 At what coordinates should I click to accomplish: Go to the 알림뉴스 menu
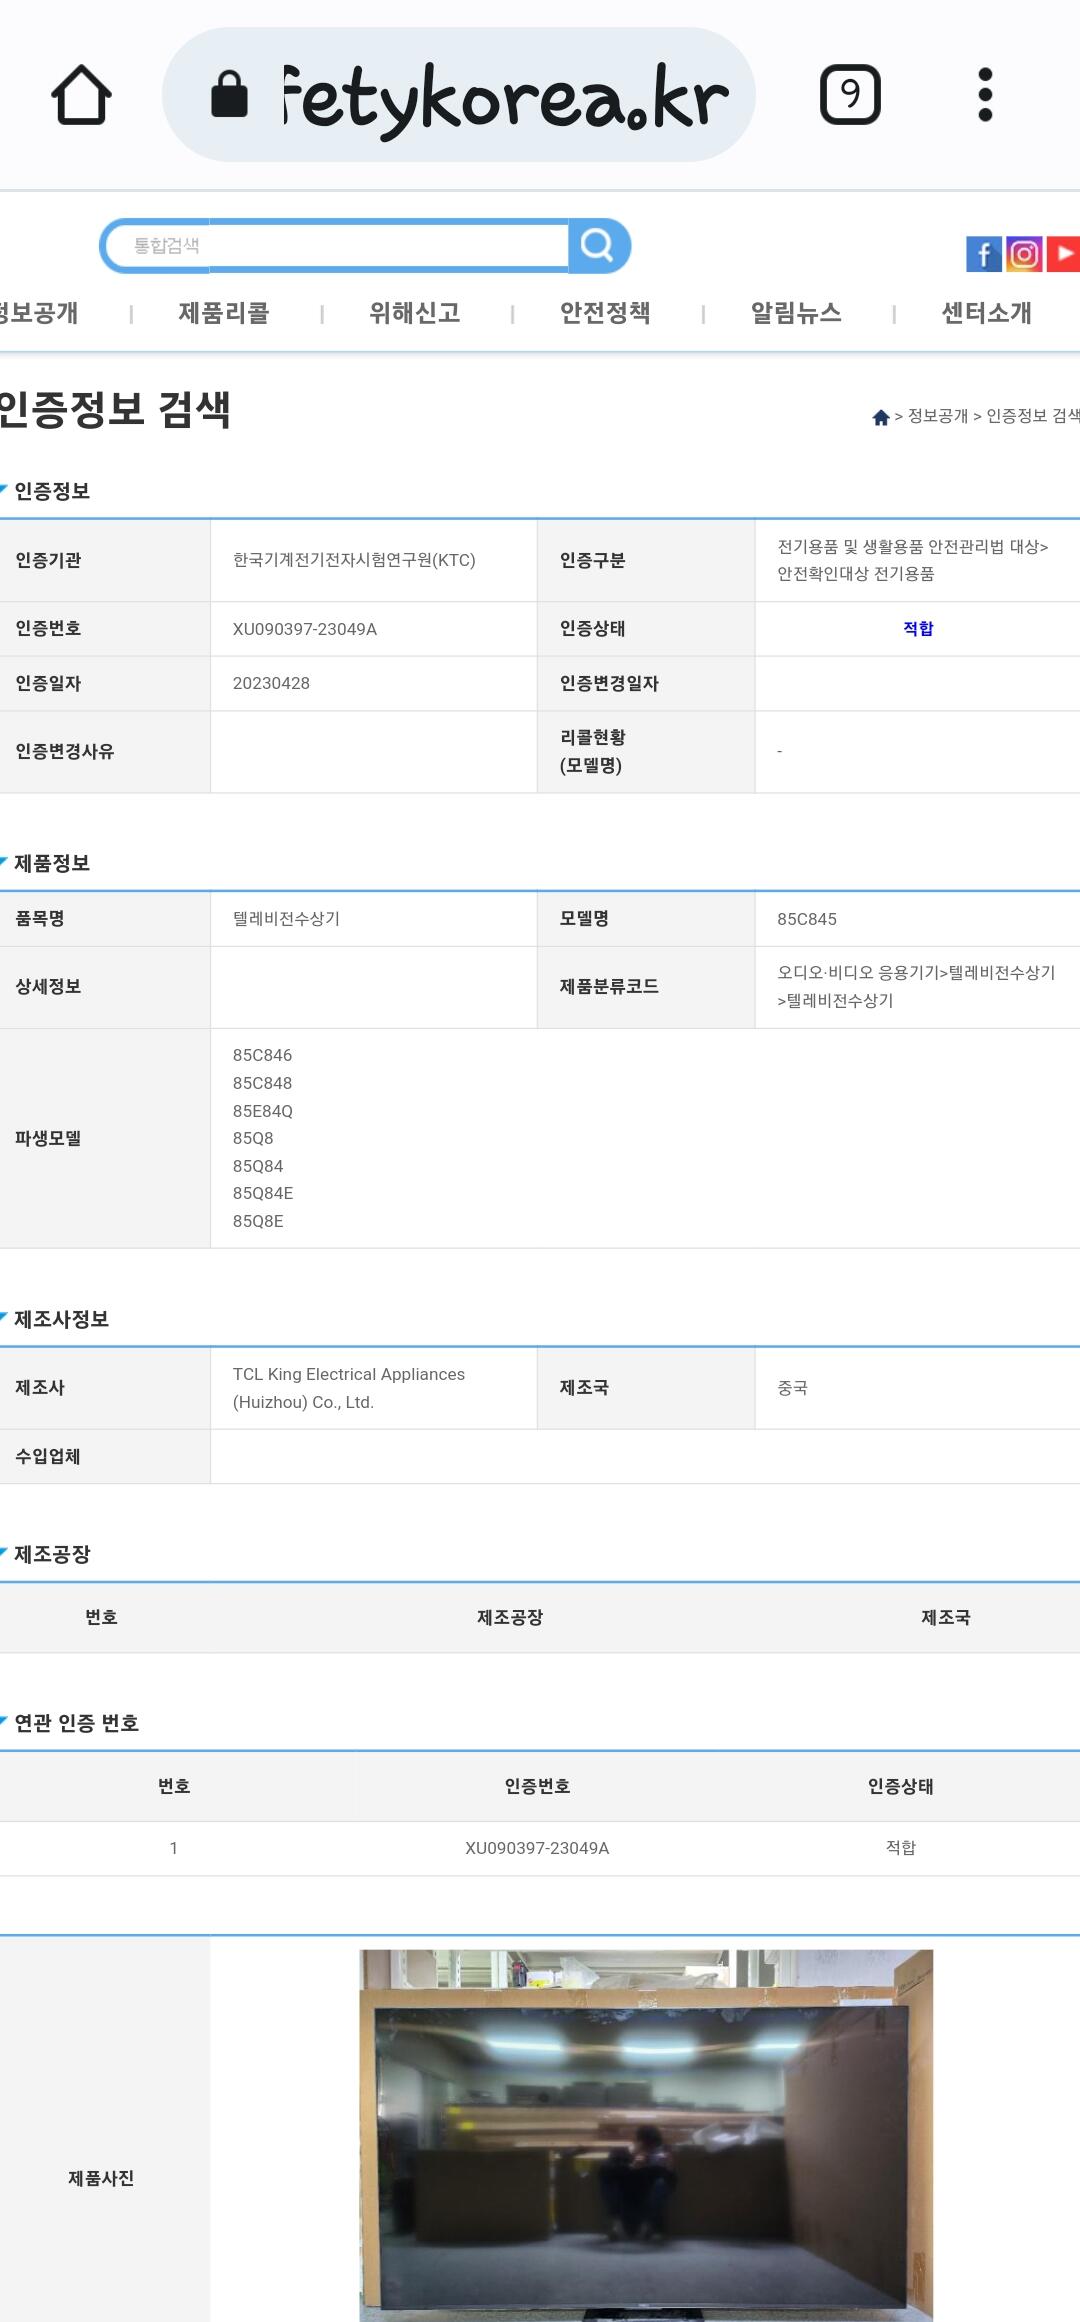(x=796, y=313)
